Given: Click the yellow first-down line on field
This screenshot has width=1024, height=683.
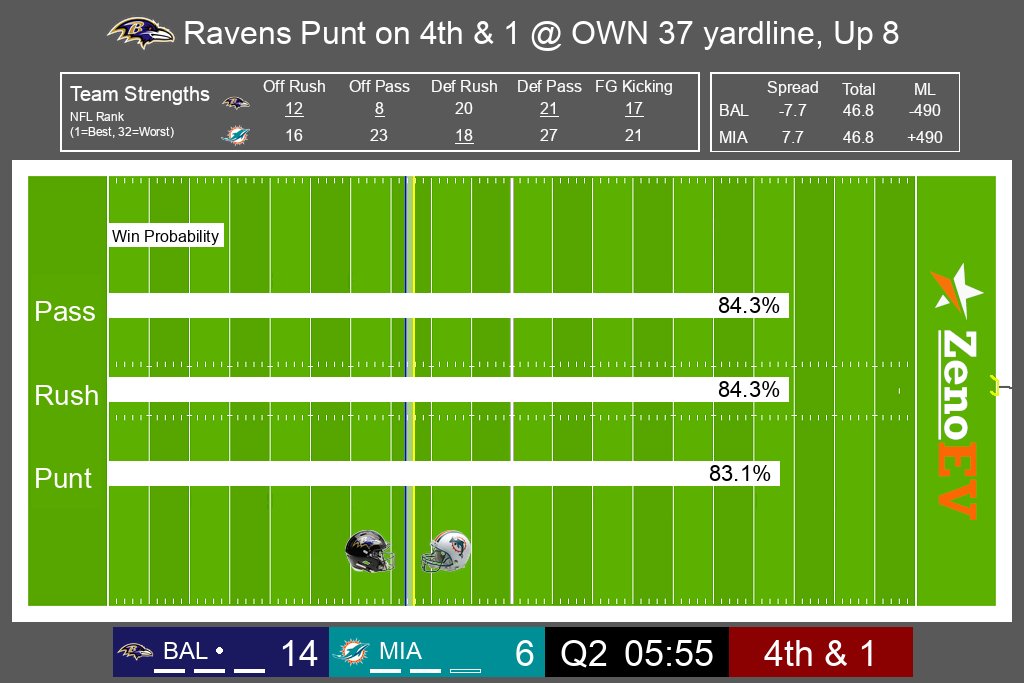Looking at the screenshot, I should click(x=413, y=390).
